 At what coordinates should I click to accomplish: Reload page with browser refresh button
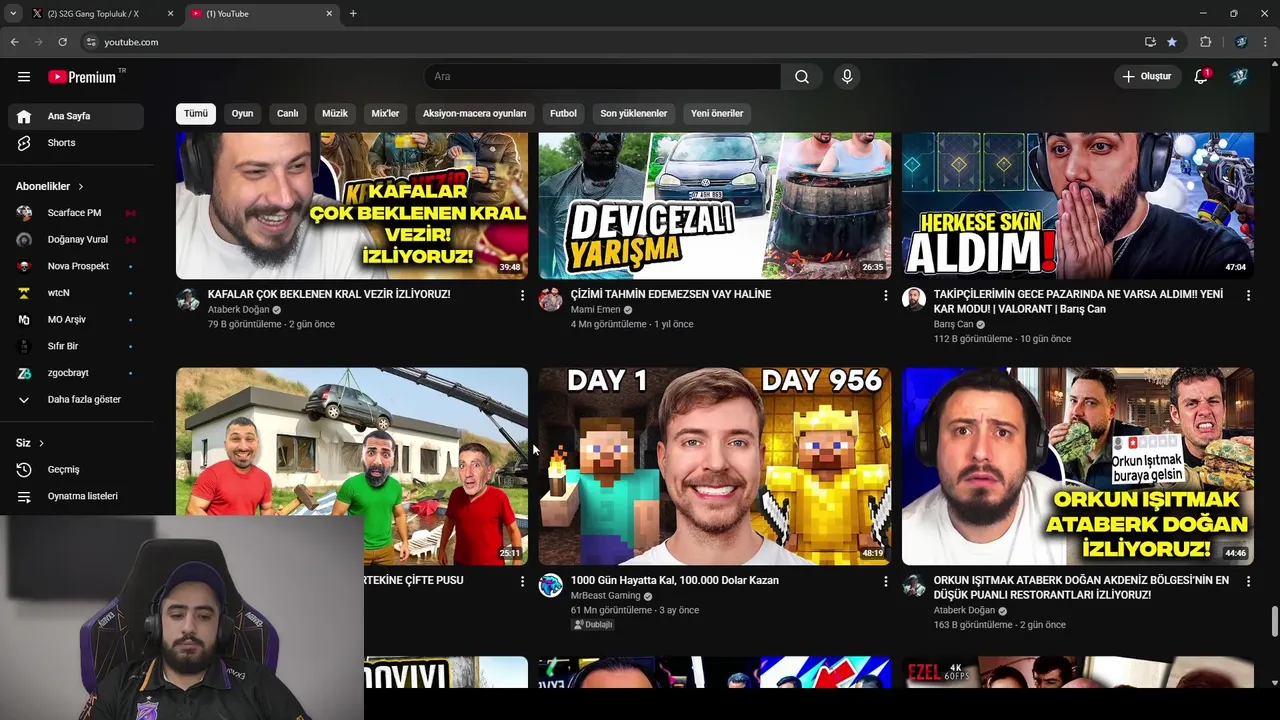pos(62,42)
